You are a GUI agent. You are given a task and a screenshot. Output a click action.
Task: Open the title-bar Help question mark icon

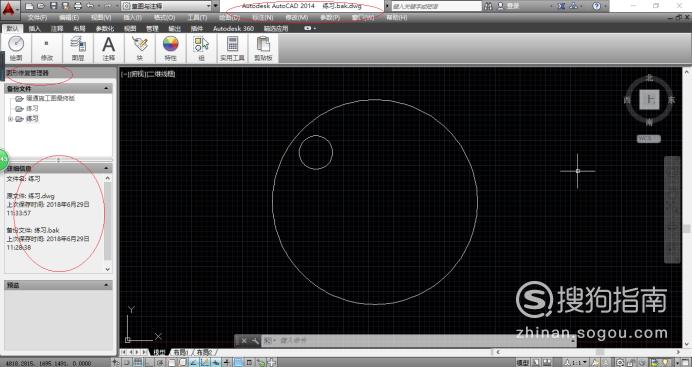(596, 6)
